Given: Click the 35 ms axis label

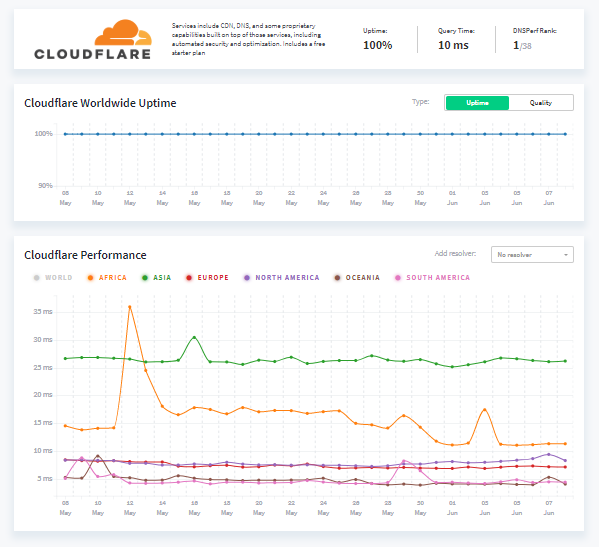Looking at the screenshot, I should pyautogui.click(x=43, y=312).
